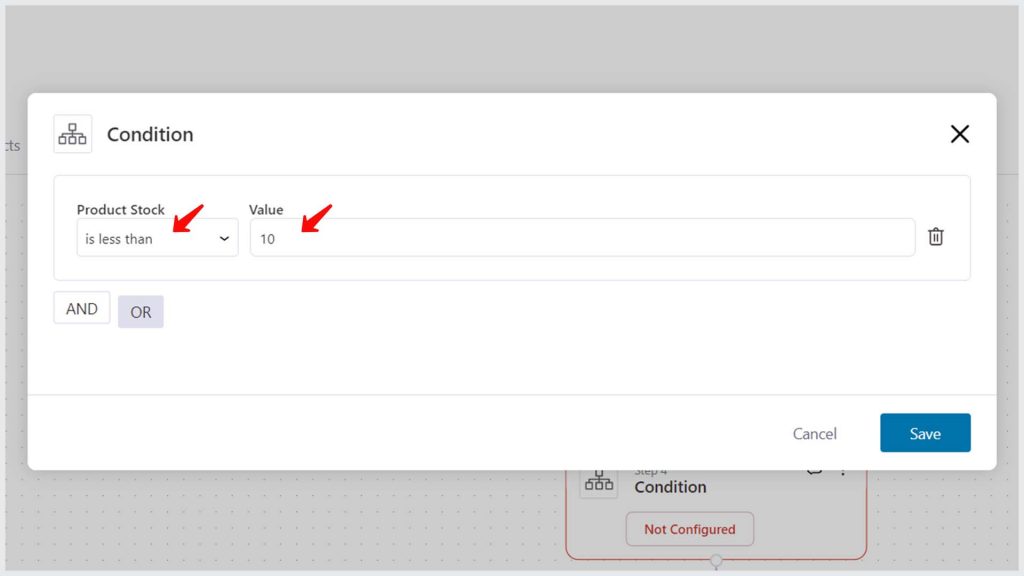Screen dimensions: 1024x576
Task: Click the Value field label
Action: [266, 210]
